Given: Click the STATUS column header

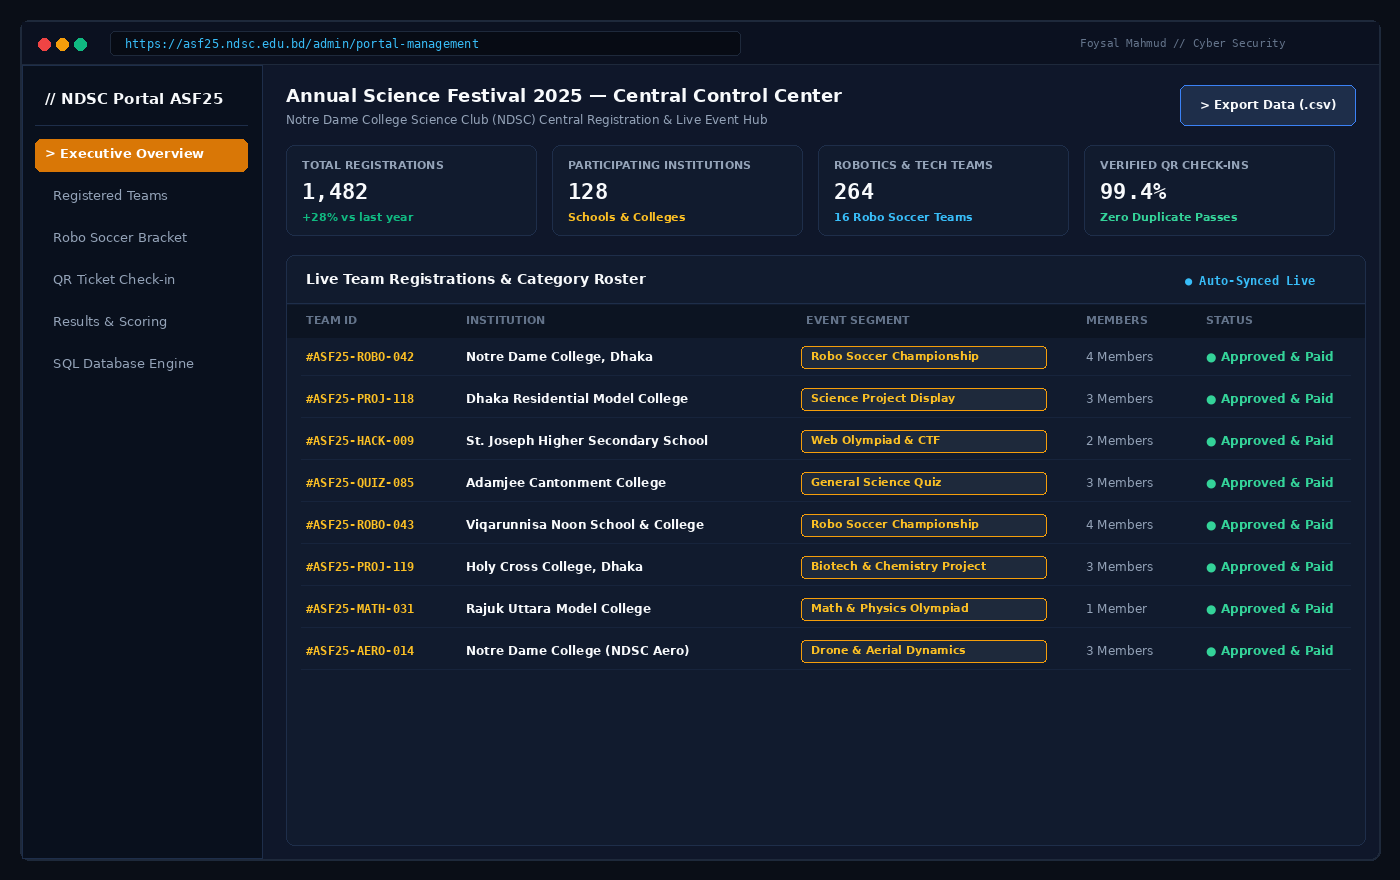Looking at the screenshot, I should [1229, 321].
